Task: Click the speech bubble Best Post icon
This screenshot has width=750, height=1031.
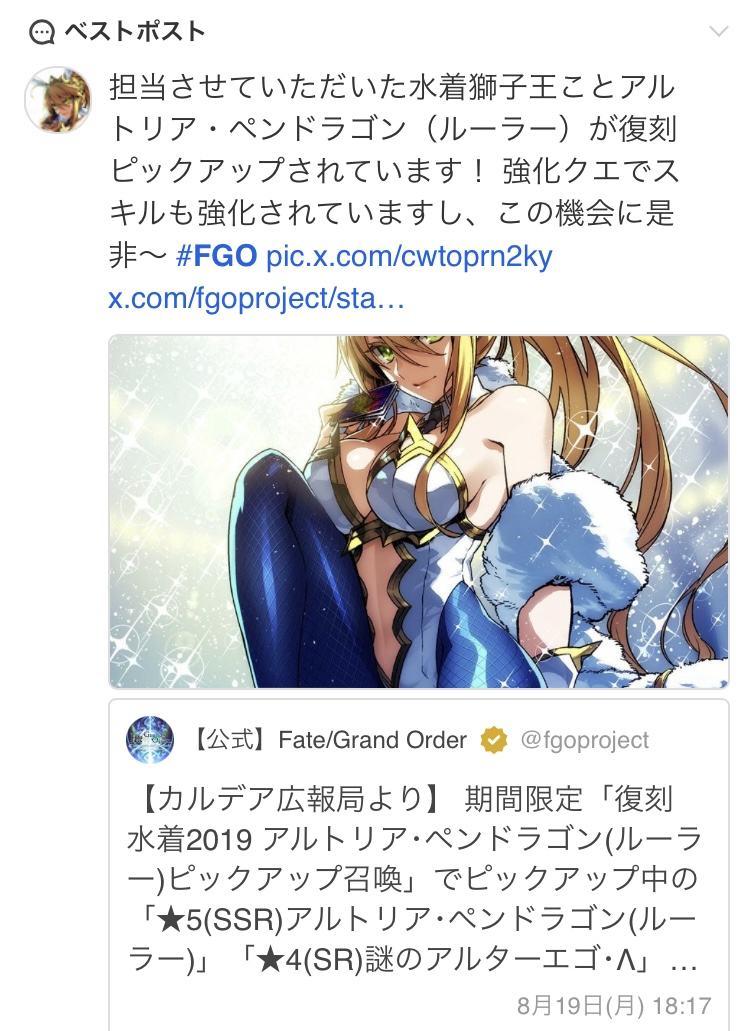Action: point(42,32)
